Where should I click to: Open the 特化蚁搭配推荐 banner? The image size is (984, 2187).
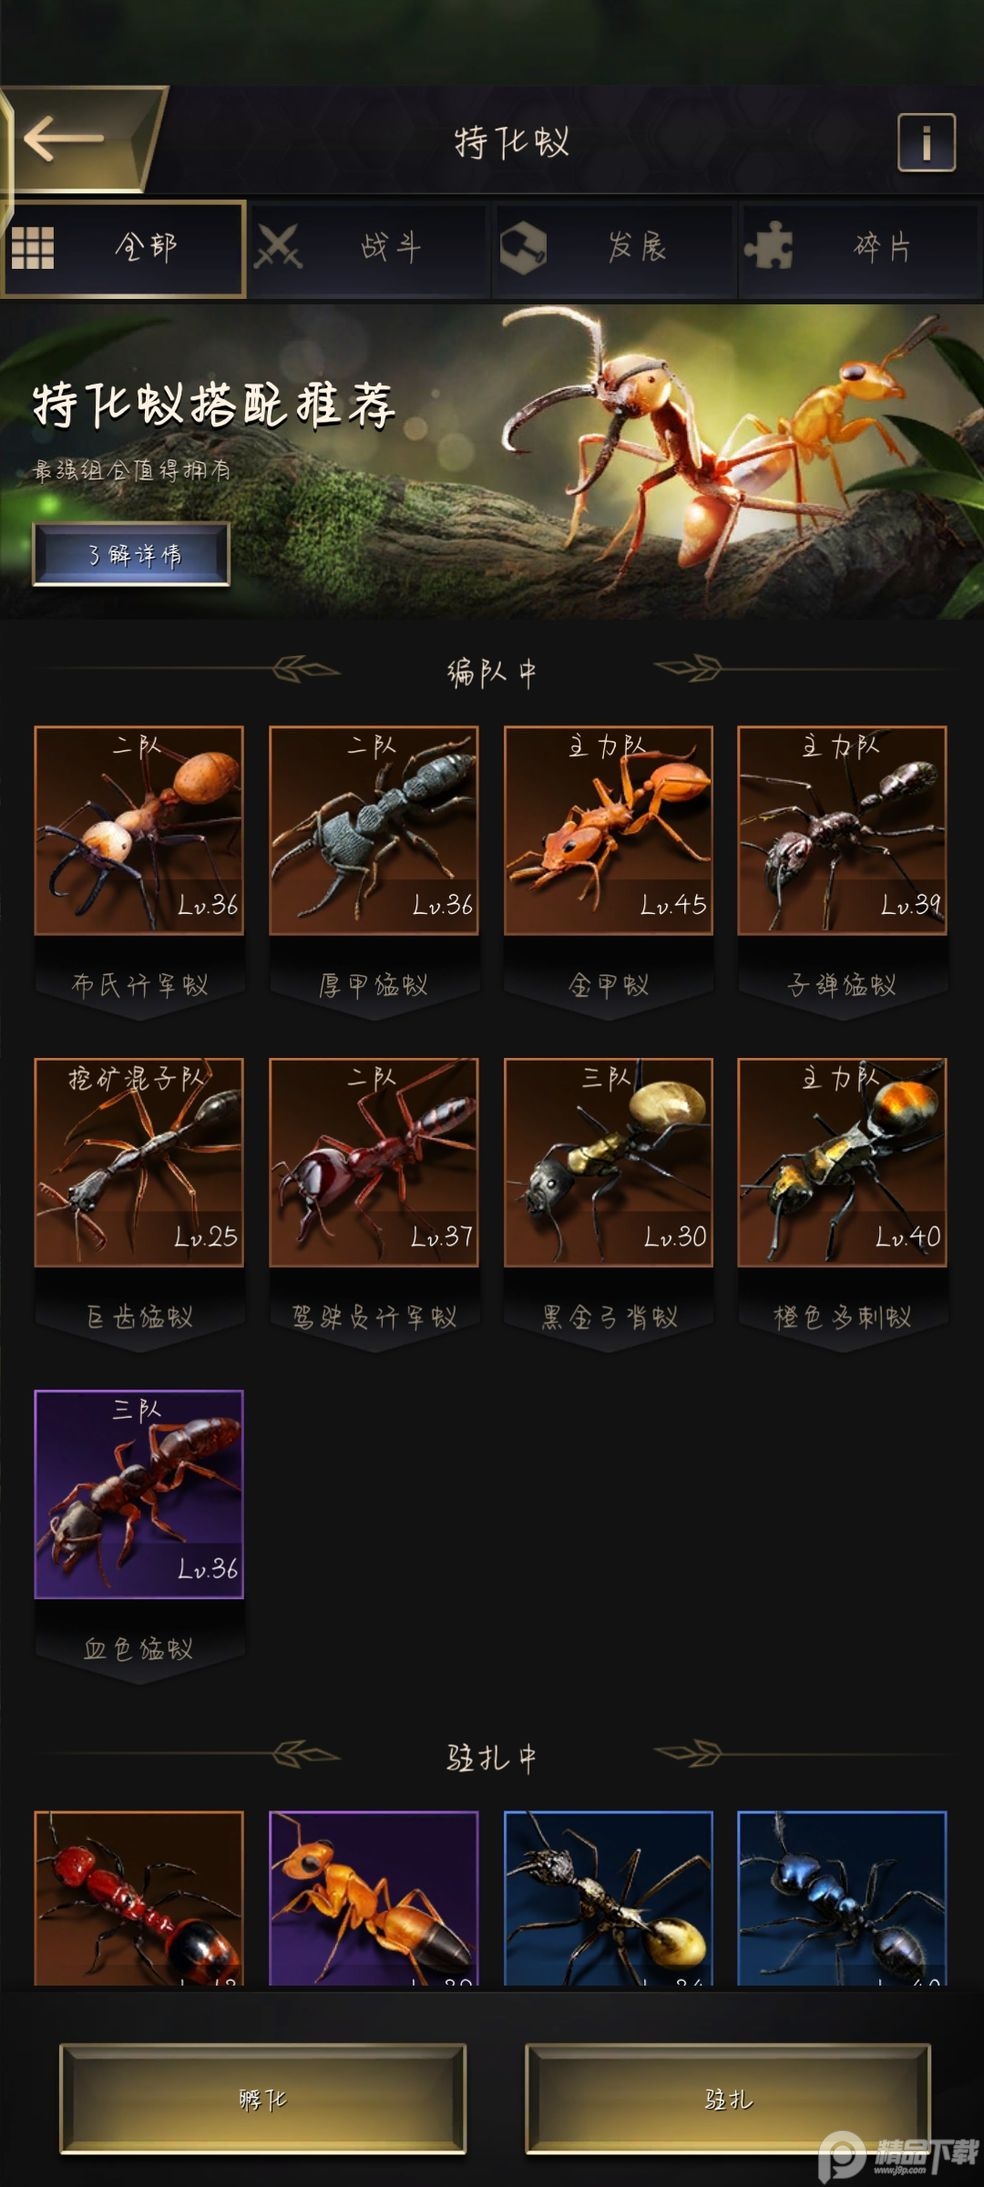(492, 461)
